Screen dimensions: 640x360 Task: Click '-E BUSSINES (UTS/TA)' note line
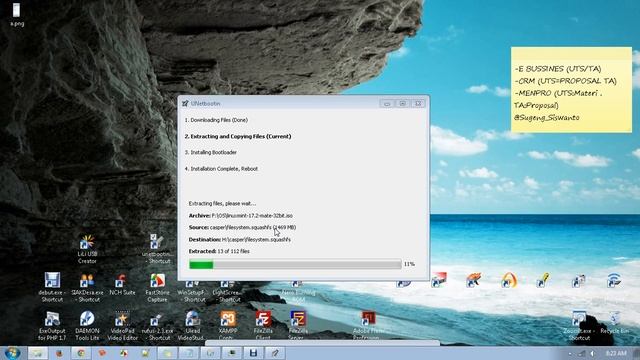[558, 69]
